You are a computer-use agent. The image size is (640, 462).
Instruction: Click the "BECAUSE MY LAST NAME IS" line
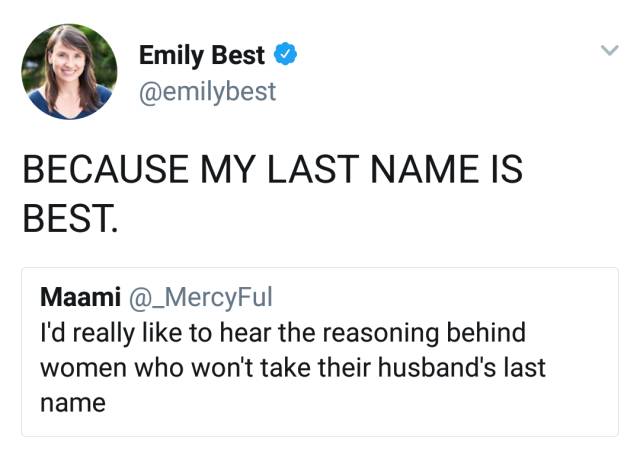tap(272, 171)
